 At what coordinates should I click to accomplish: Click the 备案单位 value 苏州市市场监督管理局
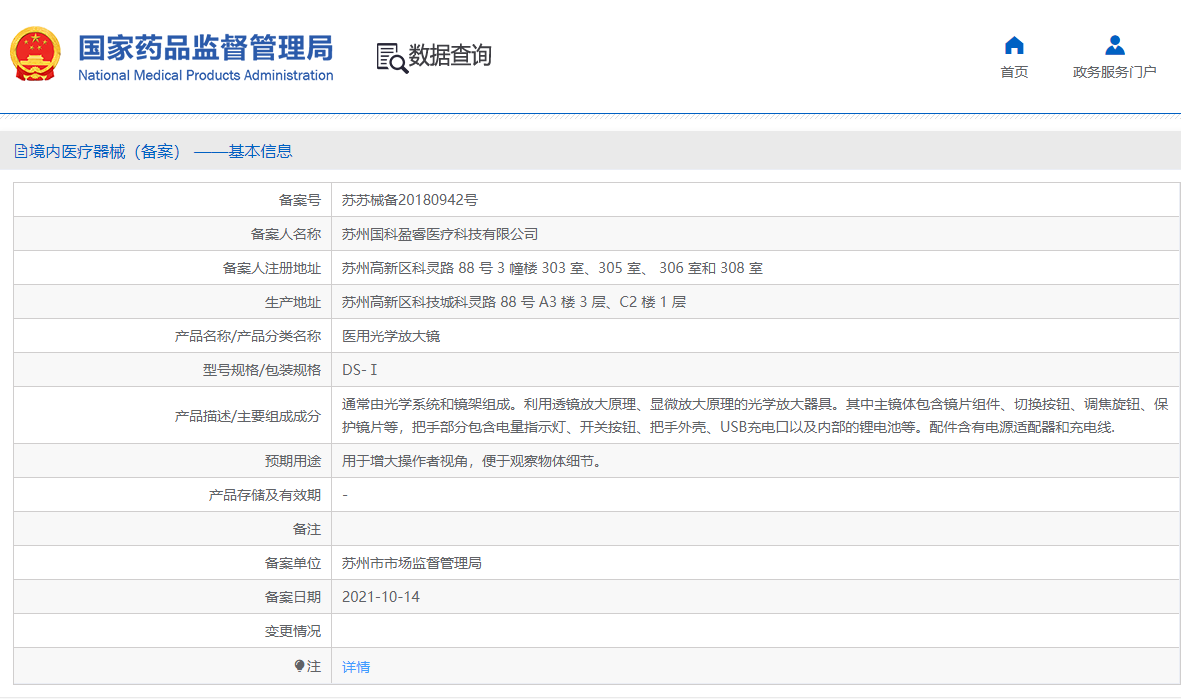point(412,563)
